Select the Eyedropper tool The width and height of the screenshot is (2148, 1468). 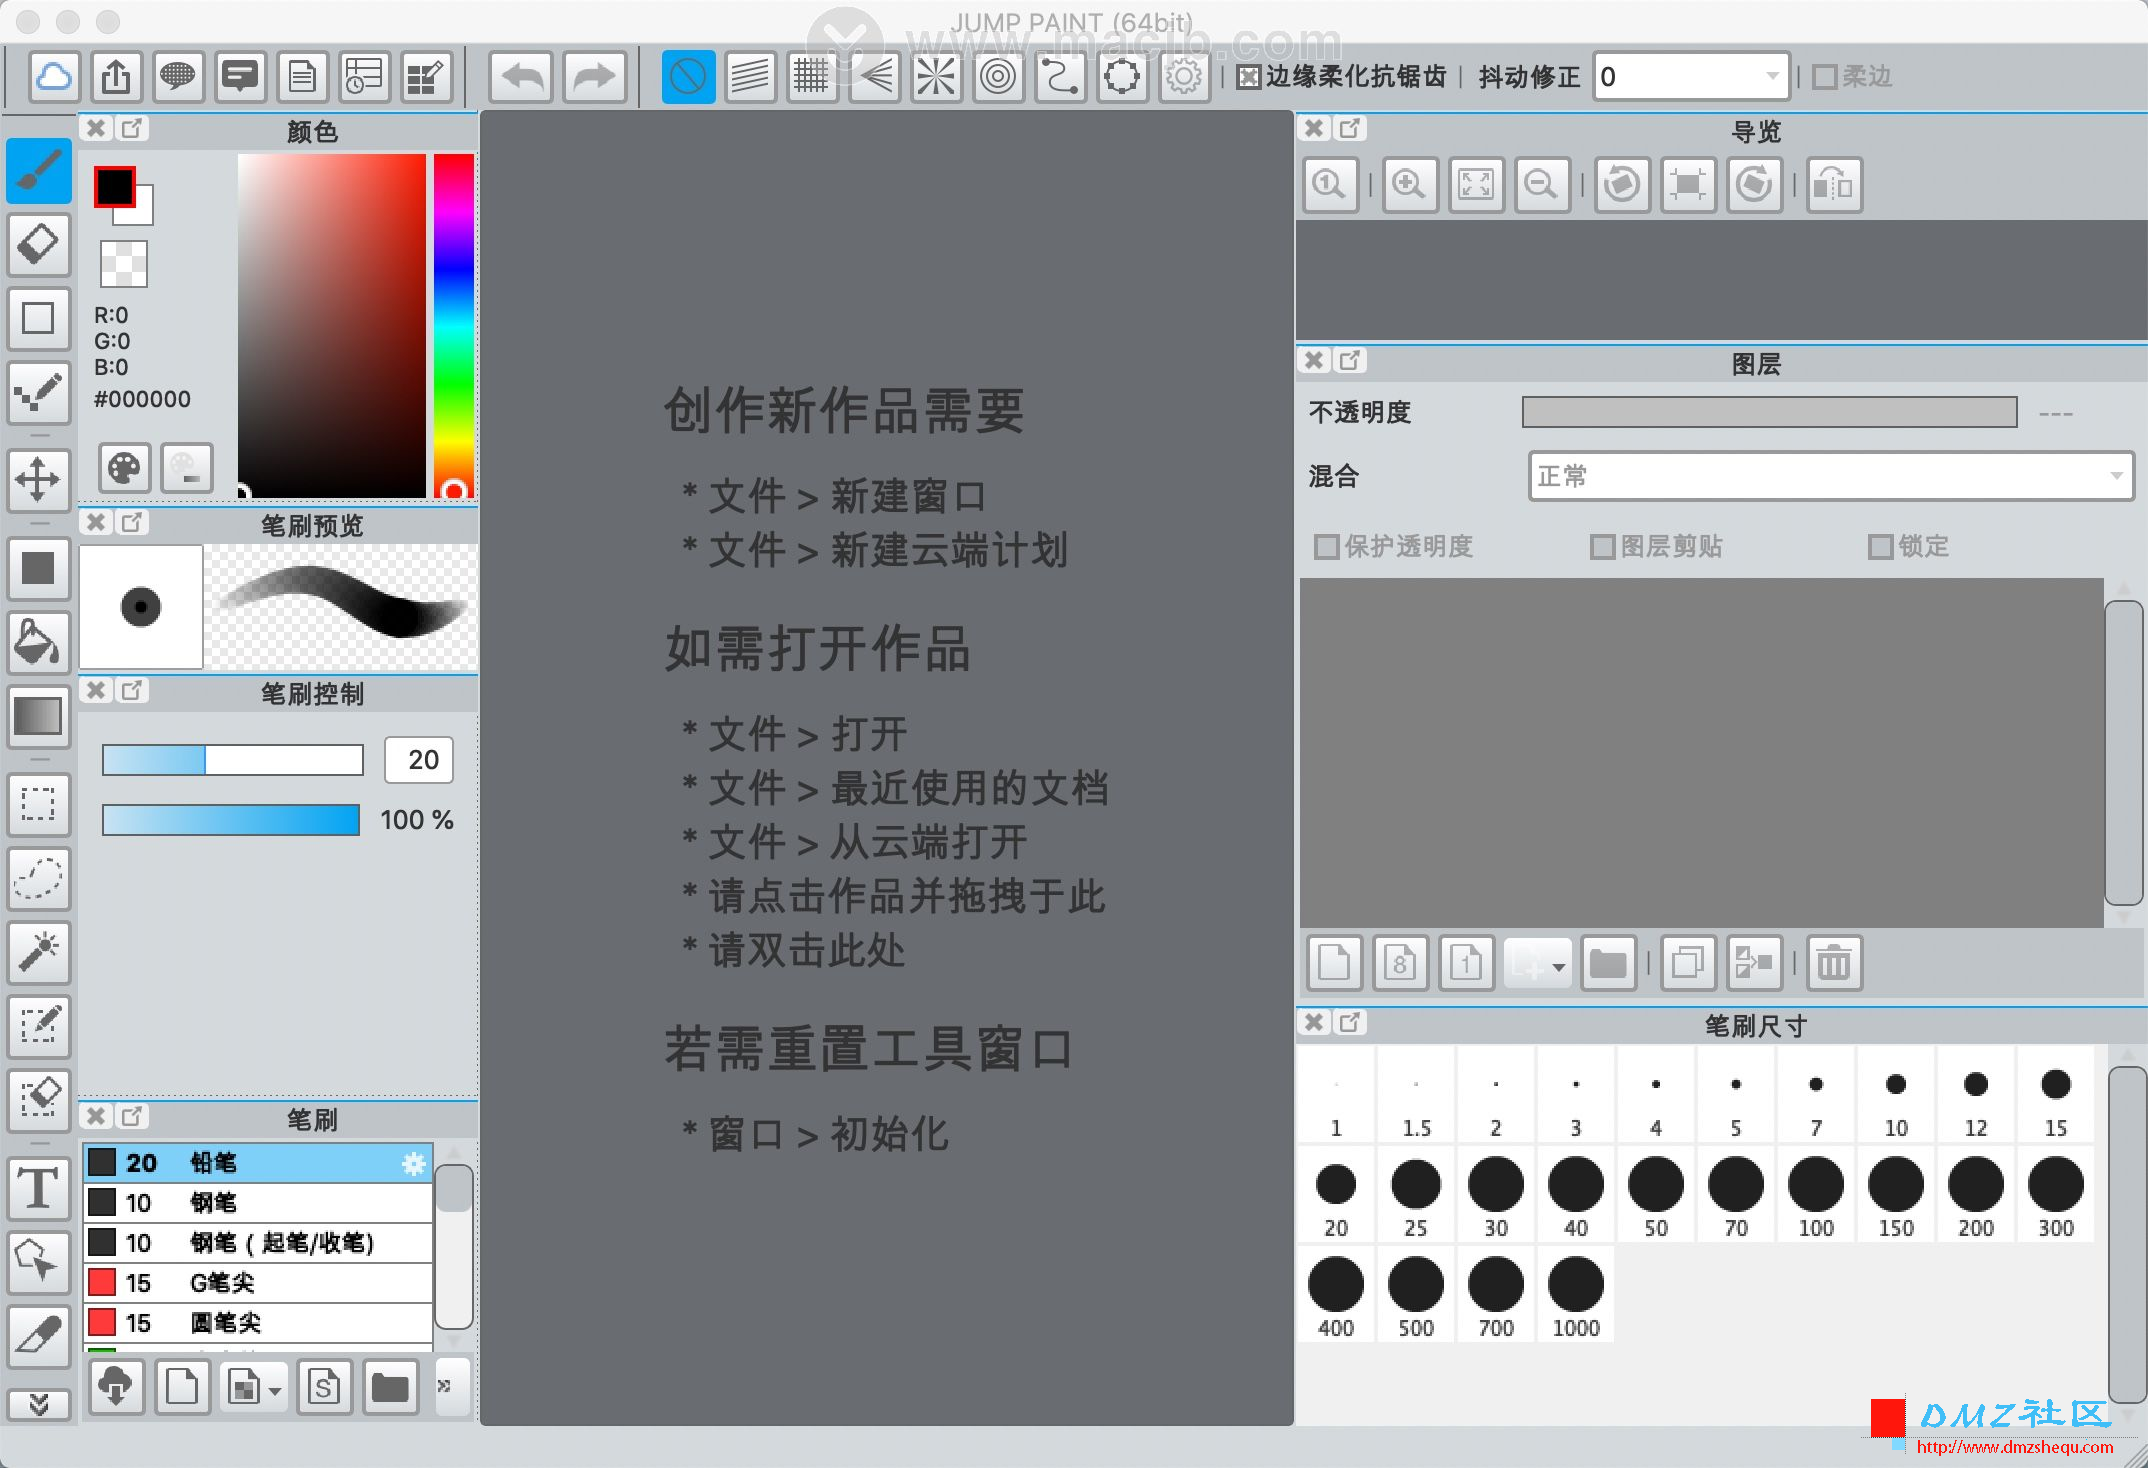click(x=39, y=1336)
